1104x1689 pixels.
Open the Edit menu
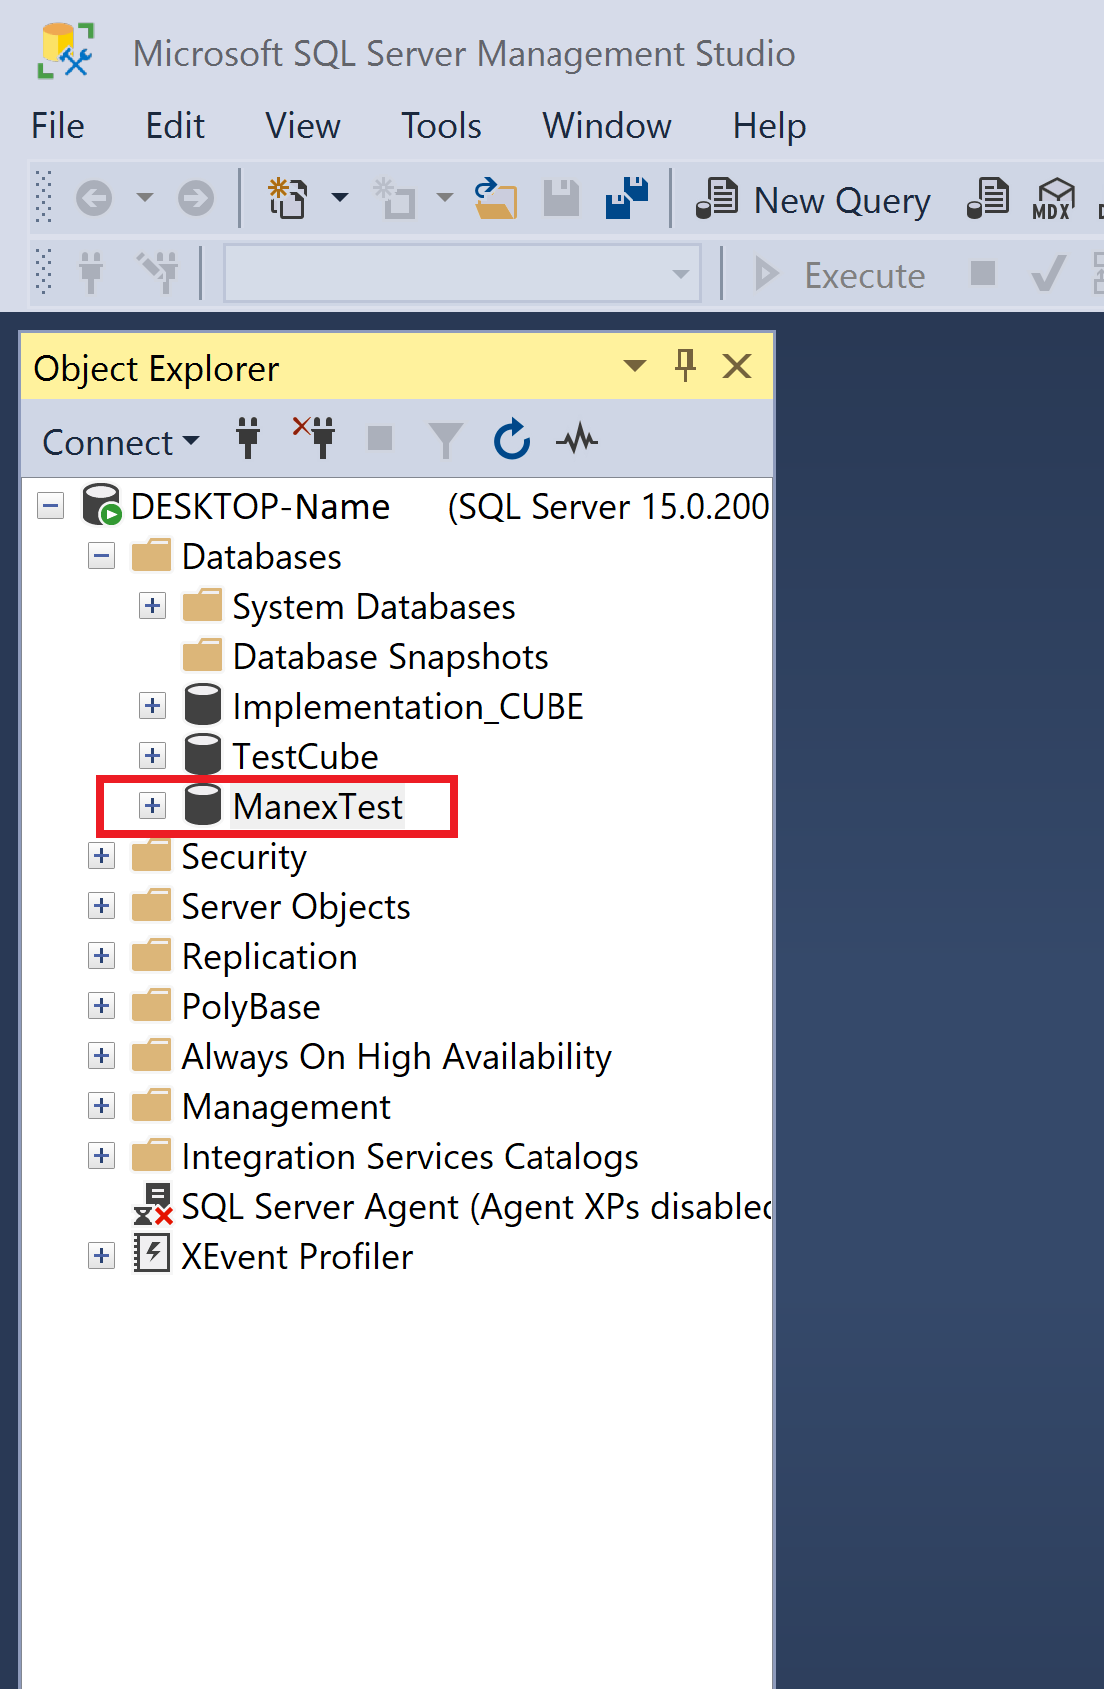coord(175,126)
